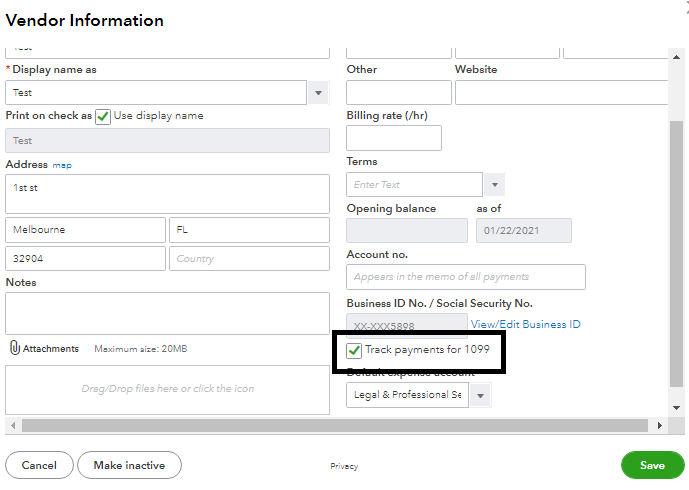Uncheck Track payments for 1099
This screenshot has height=490, width=689.
(x=354, y=351)
